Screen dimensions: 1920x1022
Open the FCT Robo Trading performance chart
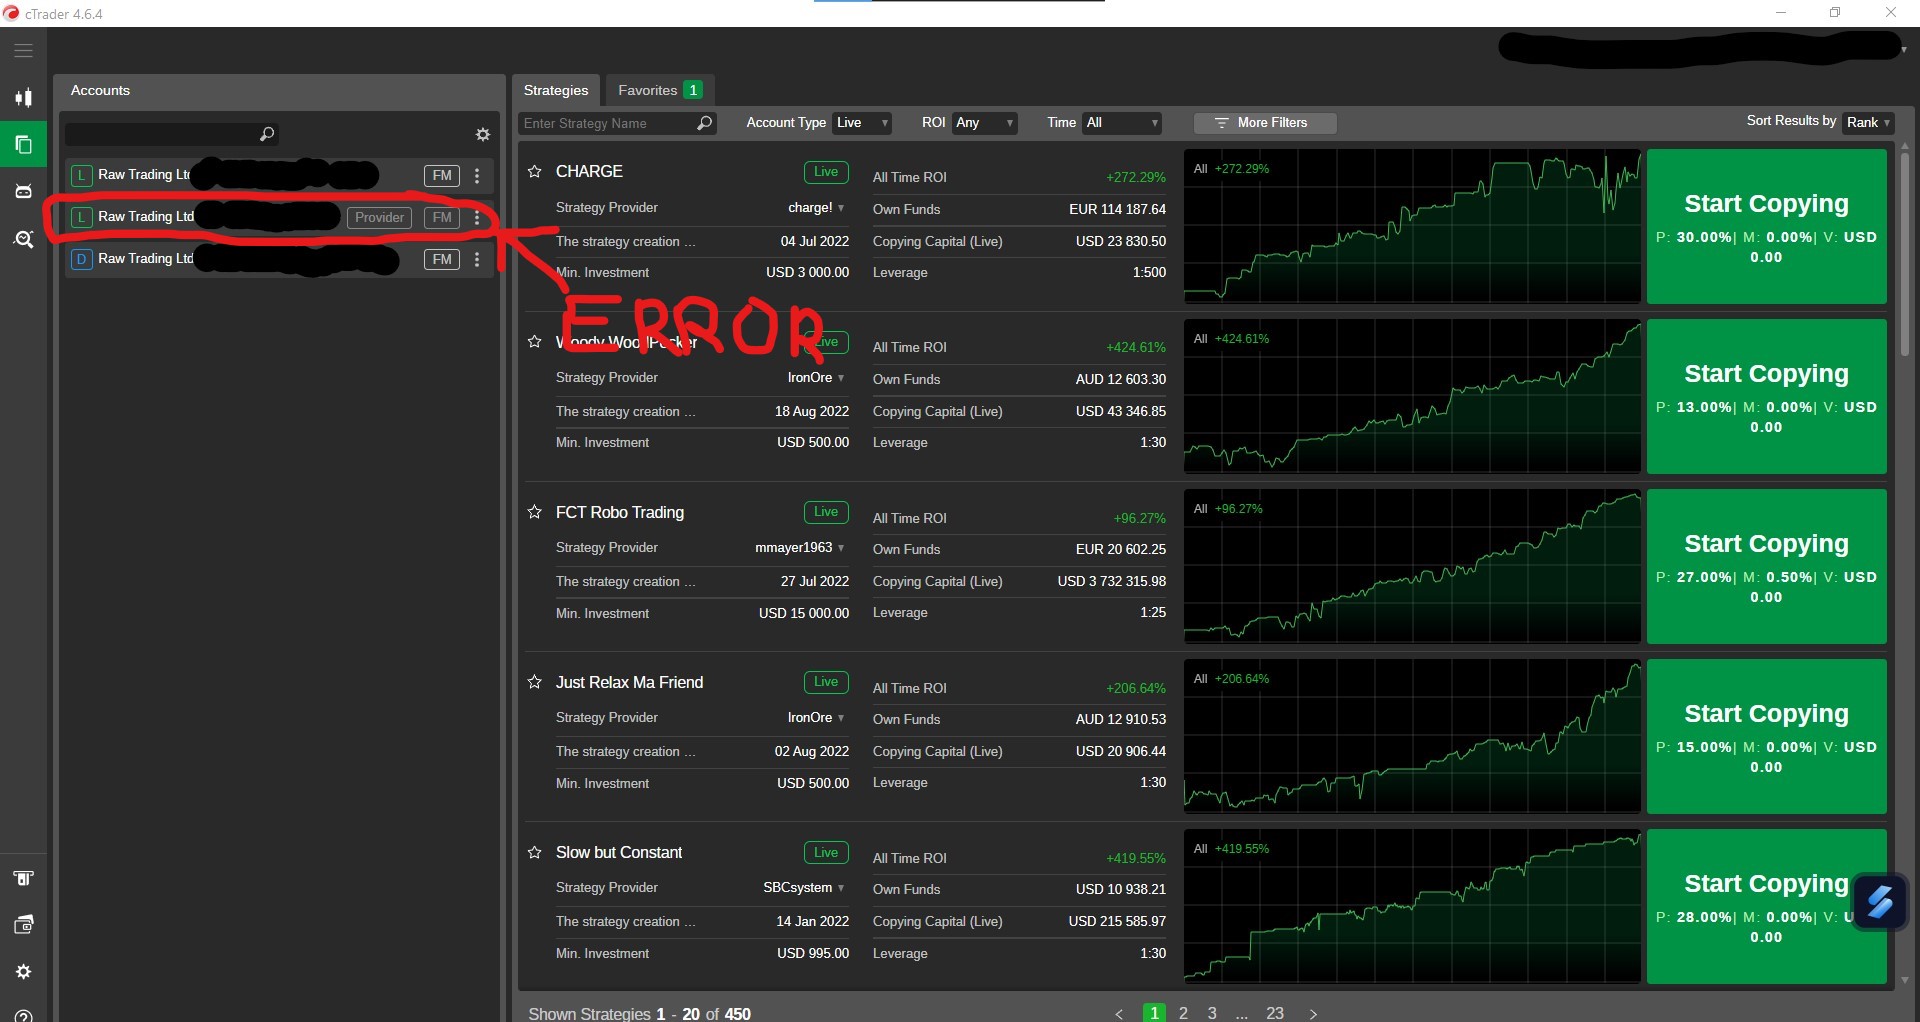coord(1412,567)
